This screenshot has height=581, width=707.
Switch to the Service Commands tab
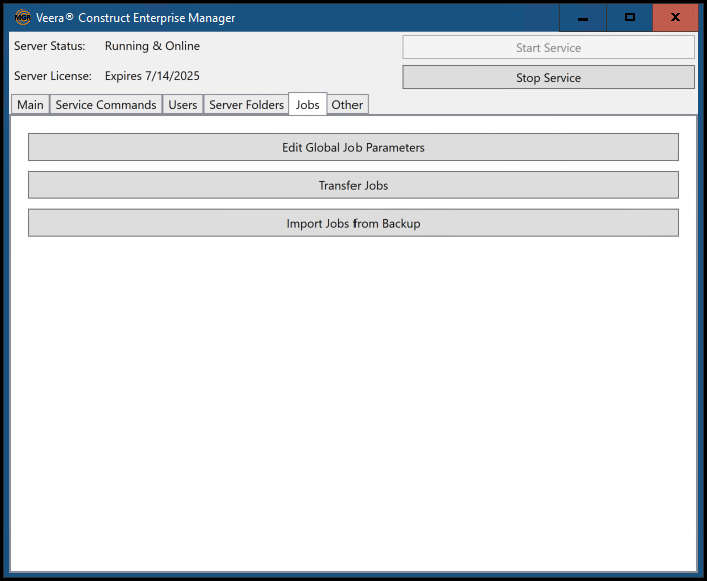[x=106, y=105]
